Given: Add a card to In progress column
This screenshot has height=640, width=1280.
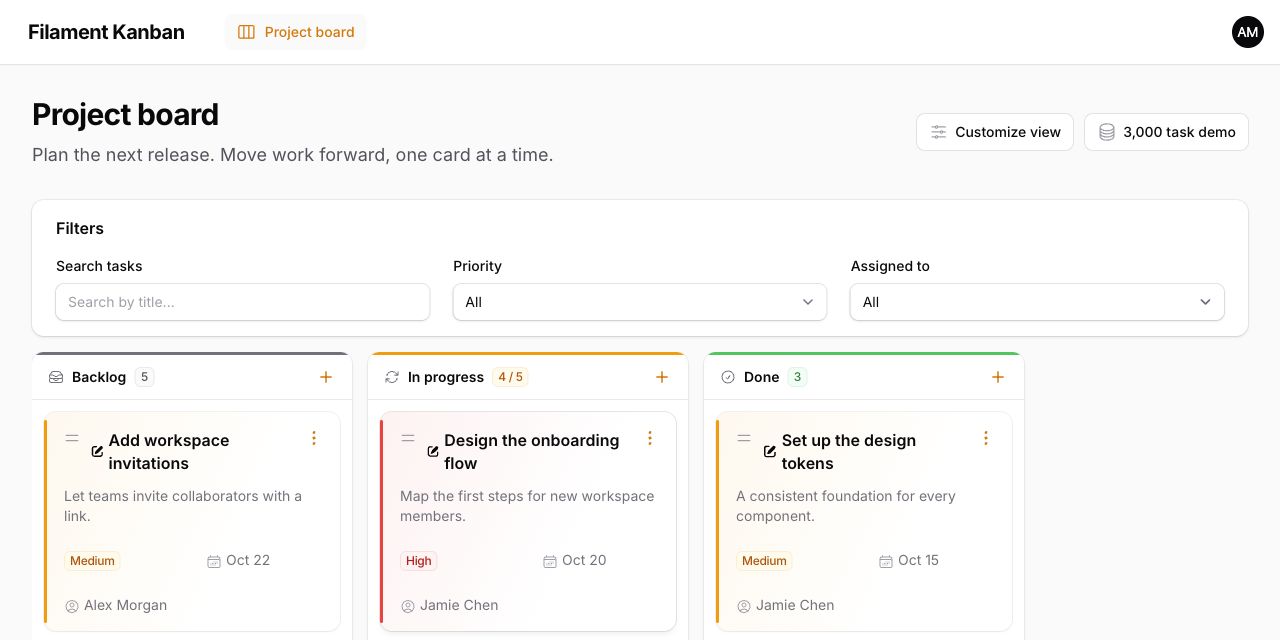Looking at the screenshot, I should click(662, 377).
